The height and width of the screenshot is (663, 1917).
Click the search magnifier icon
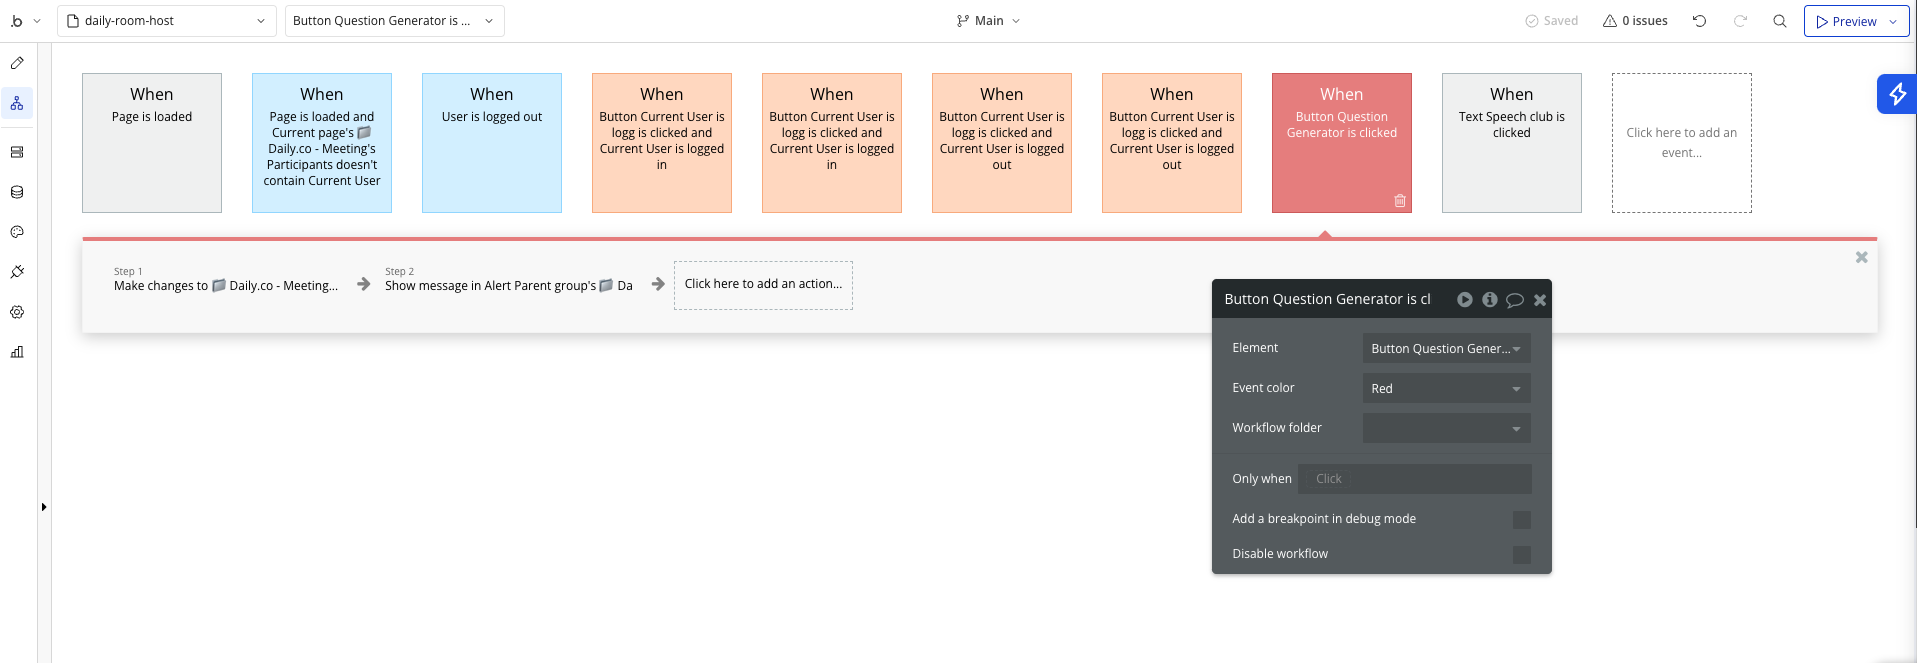1780,21
